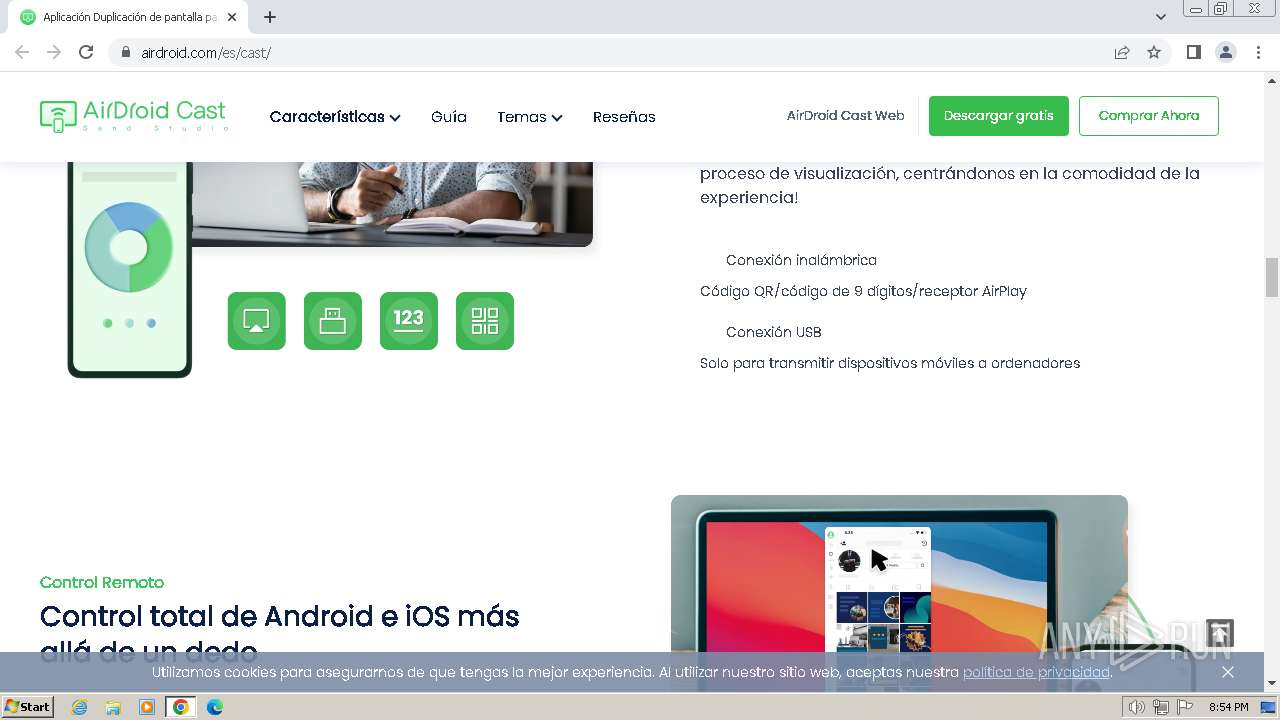Open a new browser tab

tap(270, 17)
